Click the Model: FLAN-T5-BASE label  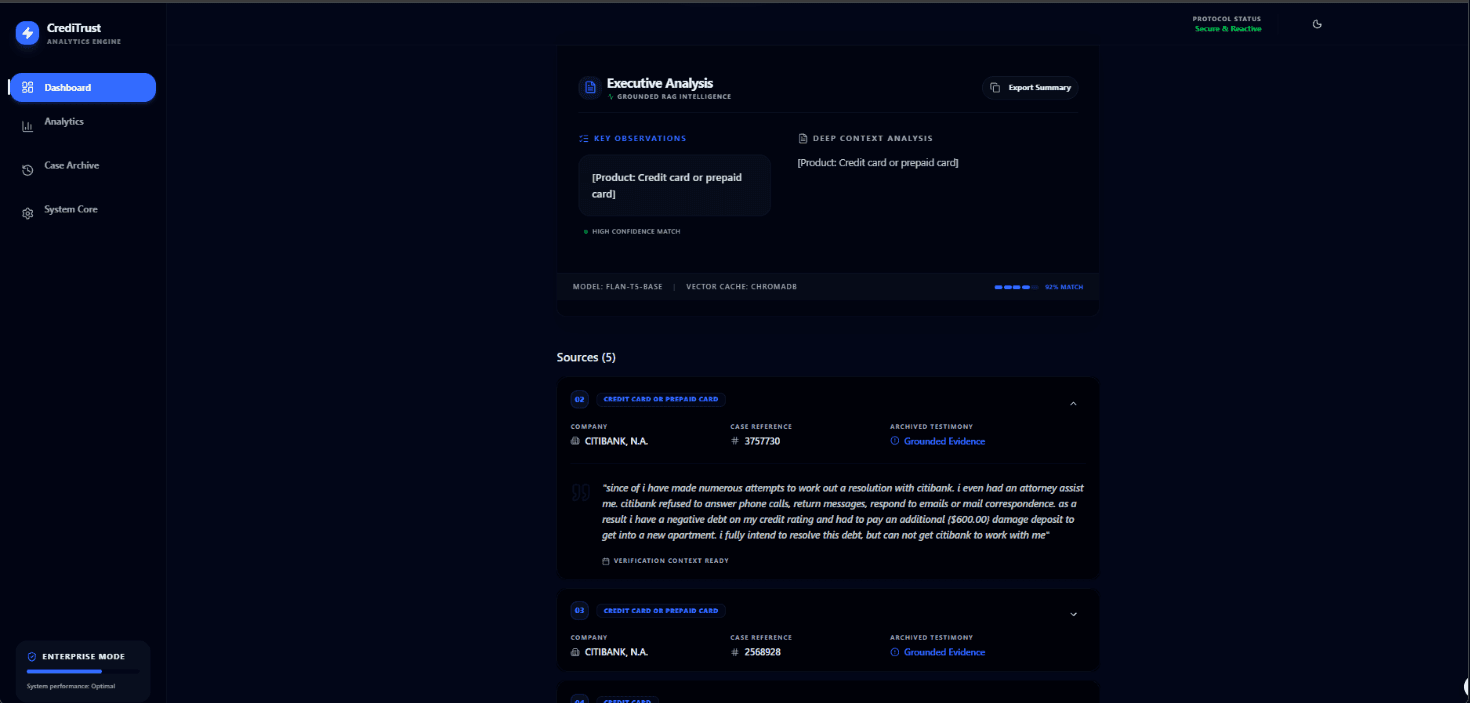point(617,287)
